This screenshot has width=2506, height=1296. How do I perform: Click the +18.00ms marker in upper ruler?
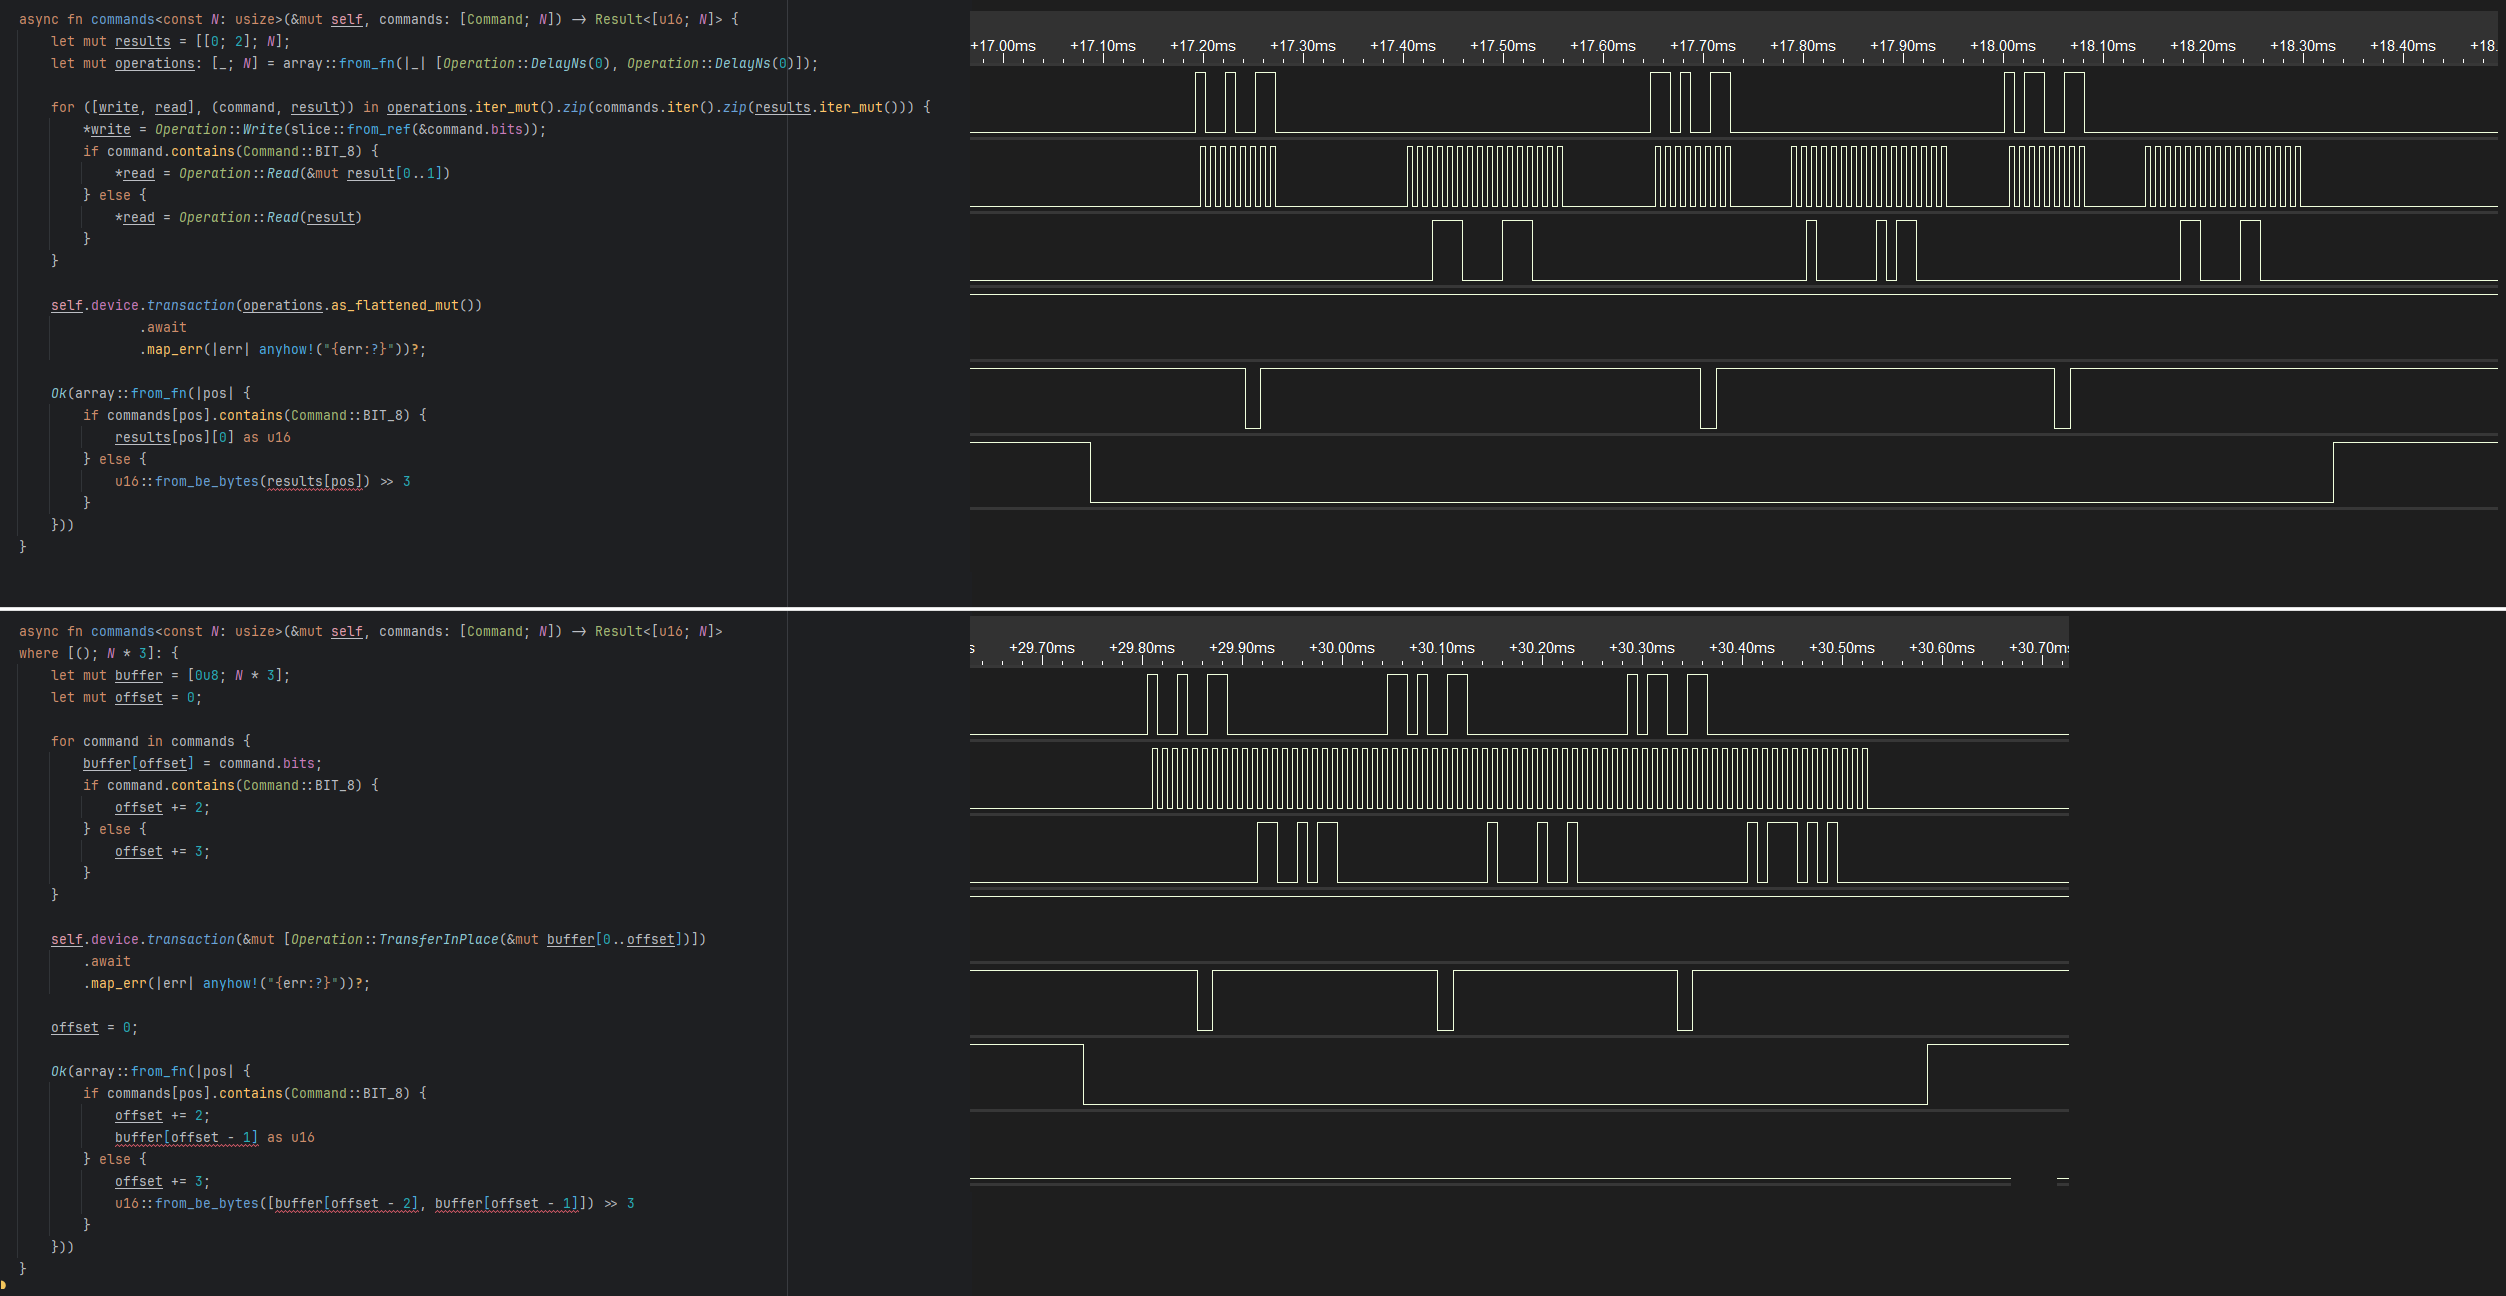coord(2002,46)
